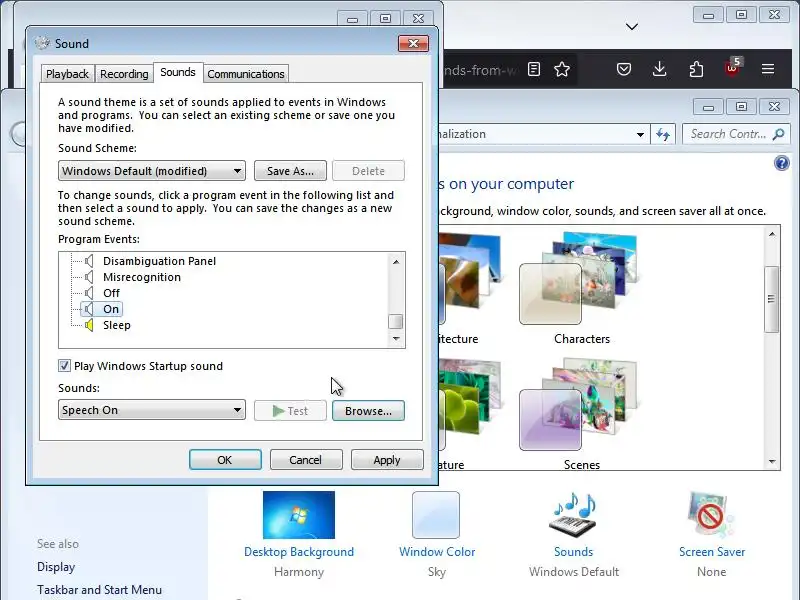Click speaker icon beside Off
Screen dimensions: 800x600
pos(89,293)
